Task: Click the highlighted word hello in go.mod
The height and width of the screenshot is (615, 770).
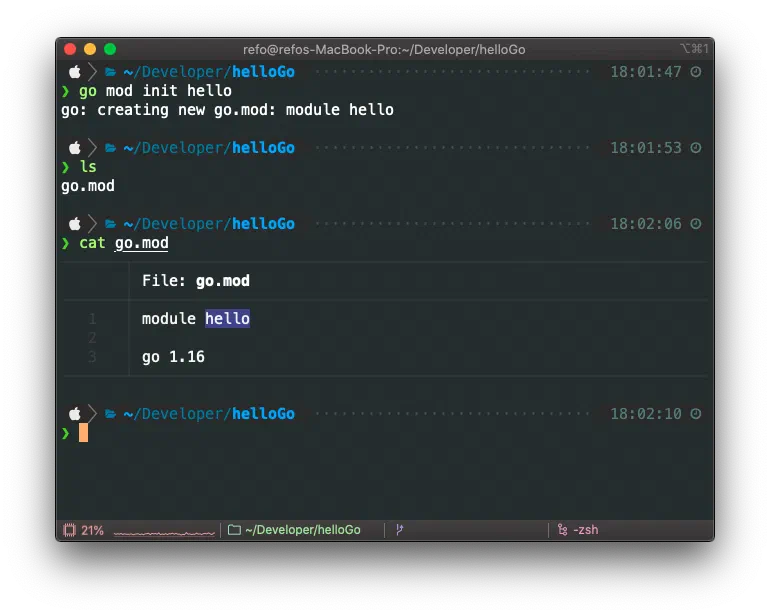Action: 227,319
